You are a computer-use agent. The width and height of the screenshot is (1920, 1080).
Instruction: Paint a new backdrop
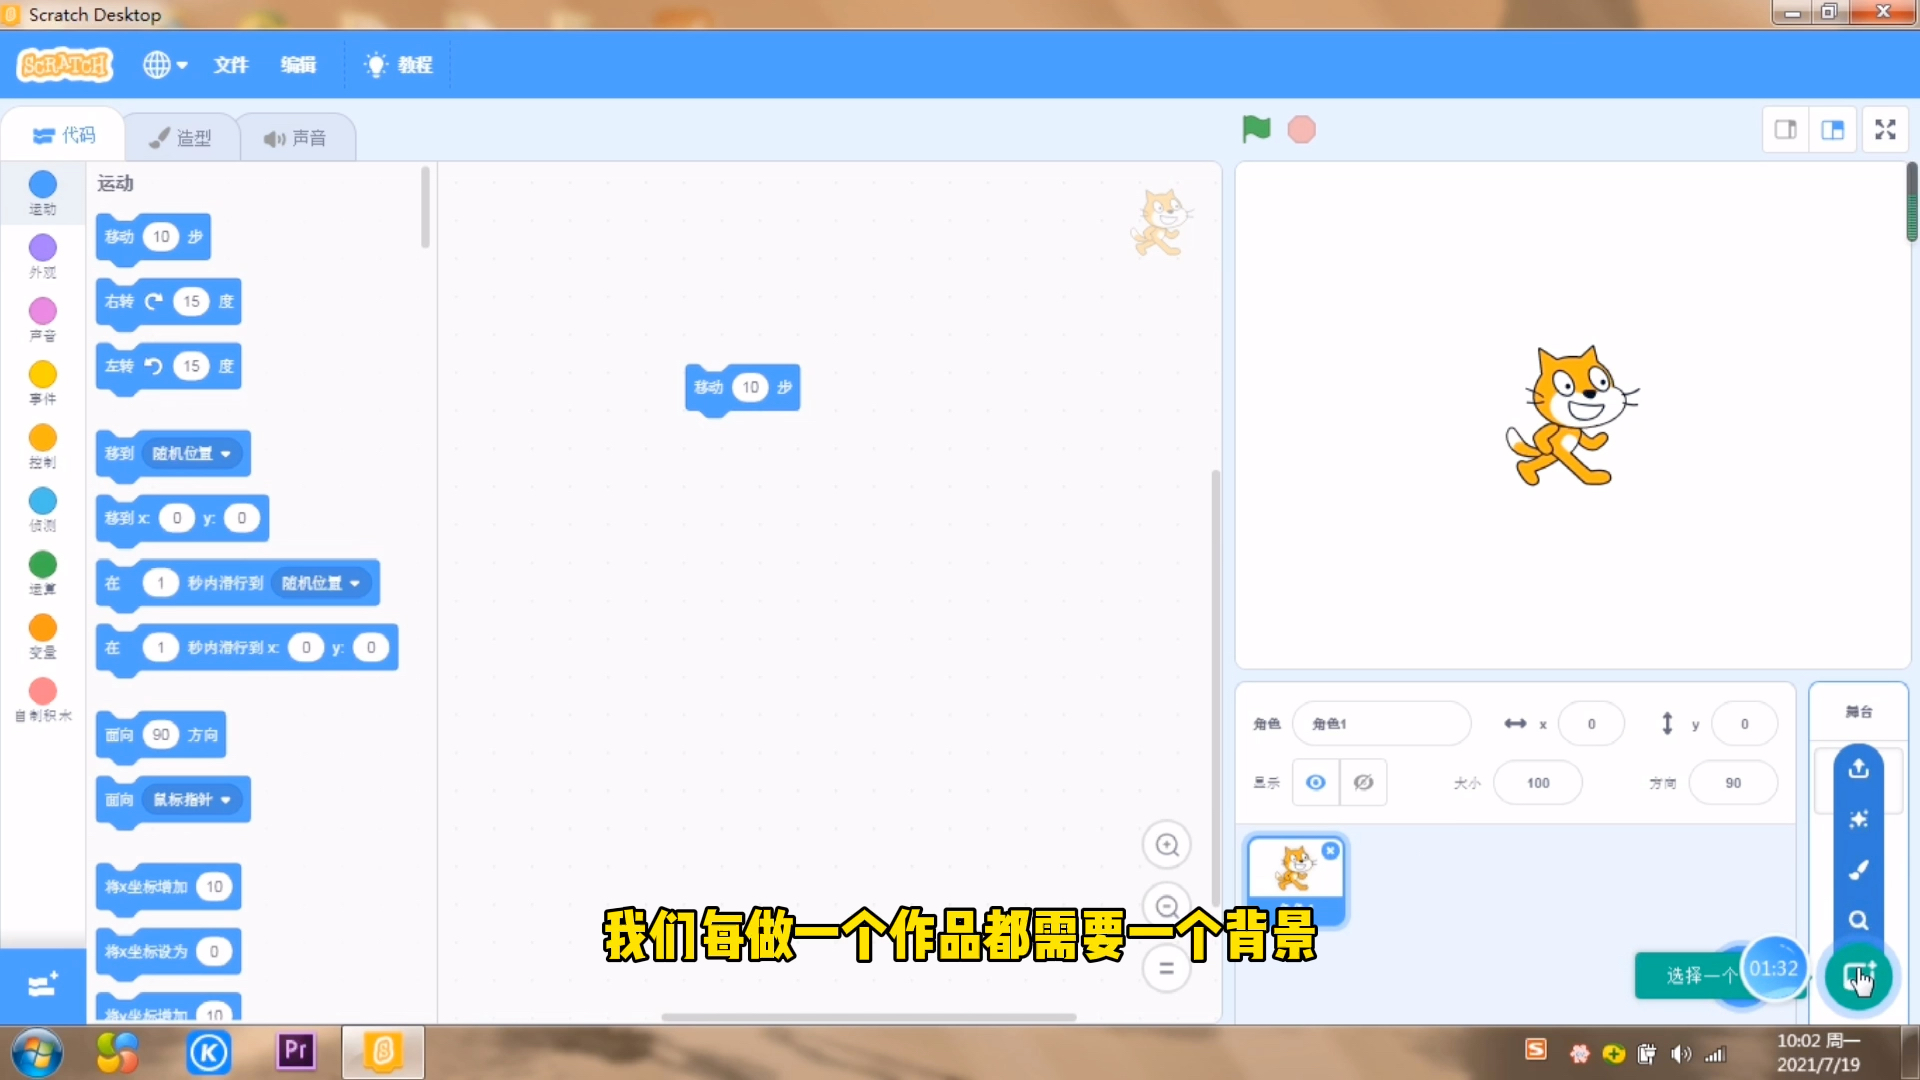(1859, 870)
